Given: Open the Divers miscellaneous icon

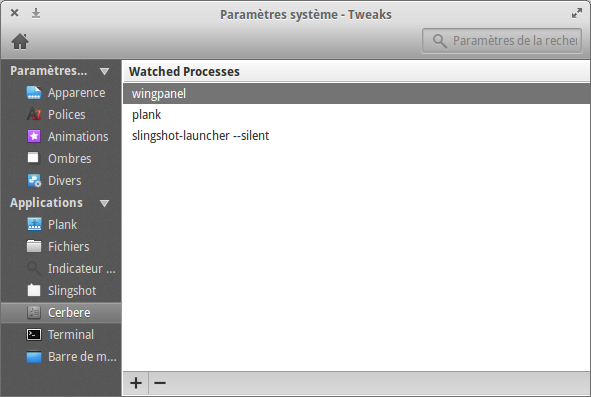Looking at the screenshot, I should click(x=34, y=181).
